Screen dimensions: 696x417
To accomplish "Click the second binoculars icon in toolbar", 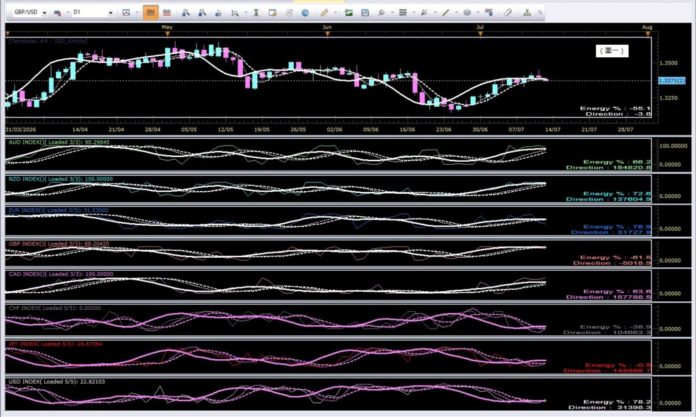I will (x=202, y=13).
